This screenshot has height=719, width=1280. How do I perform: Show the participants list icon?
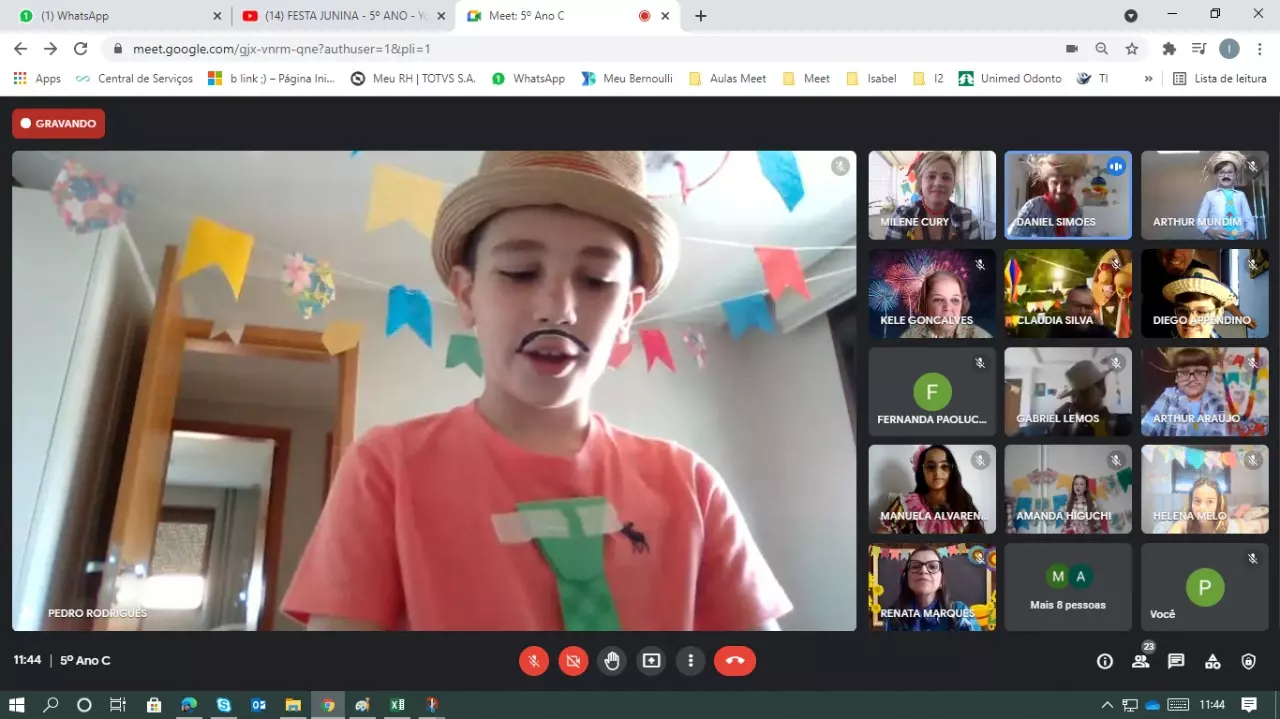click(1140, 661)
